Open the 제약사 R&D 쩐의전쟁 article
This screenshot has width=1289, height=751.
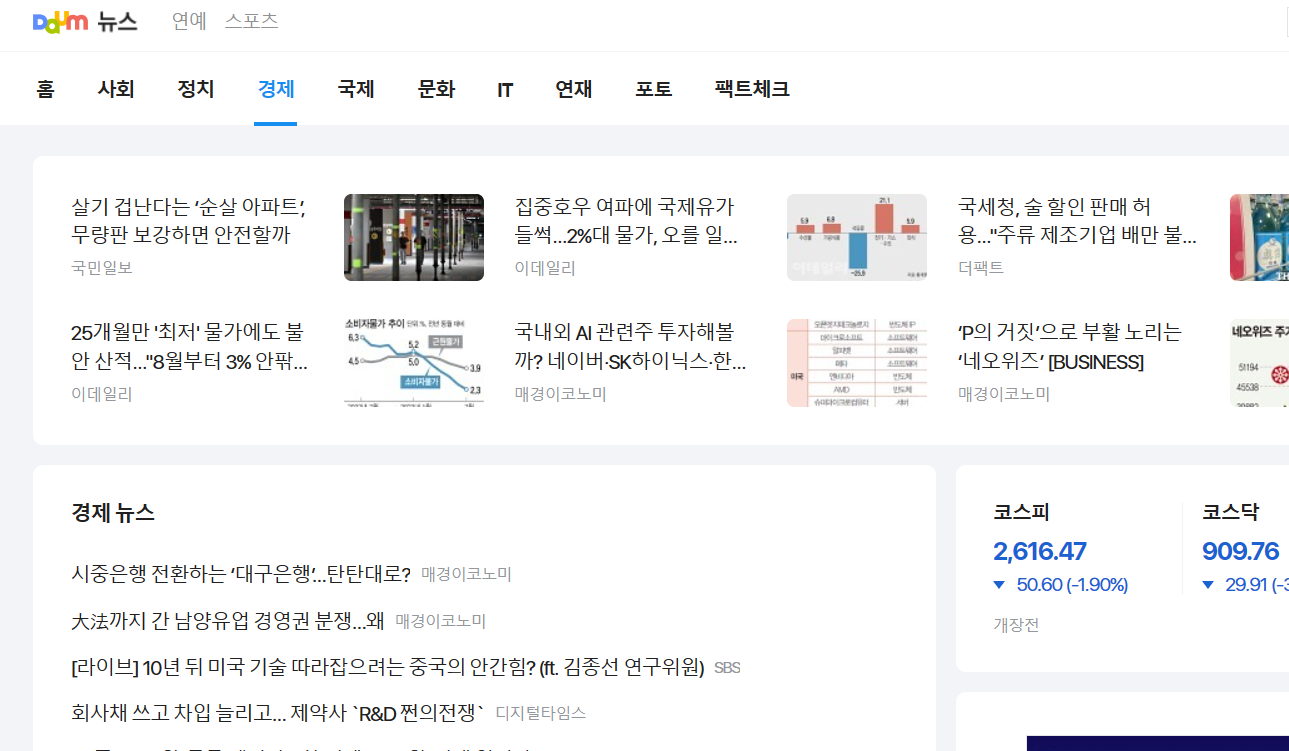(x=278, y=713)
